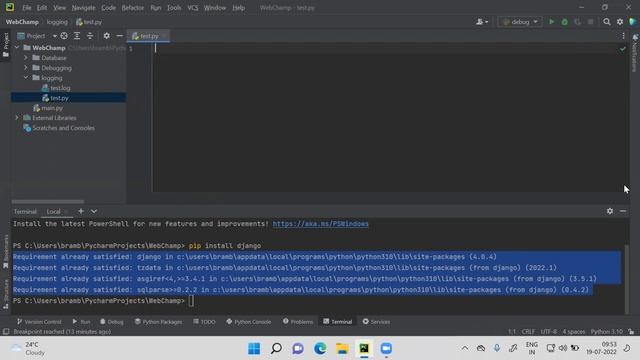Open Debug tool window
The image size is (640, 360).
pos(112,322)
